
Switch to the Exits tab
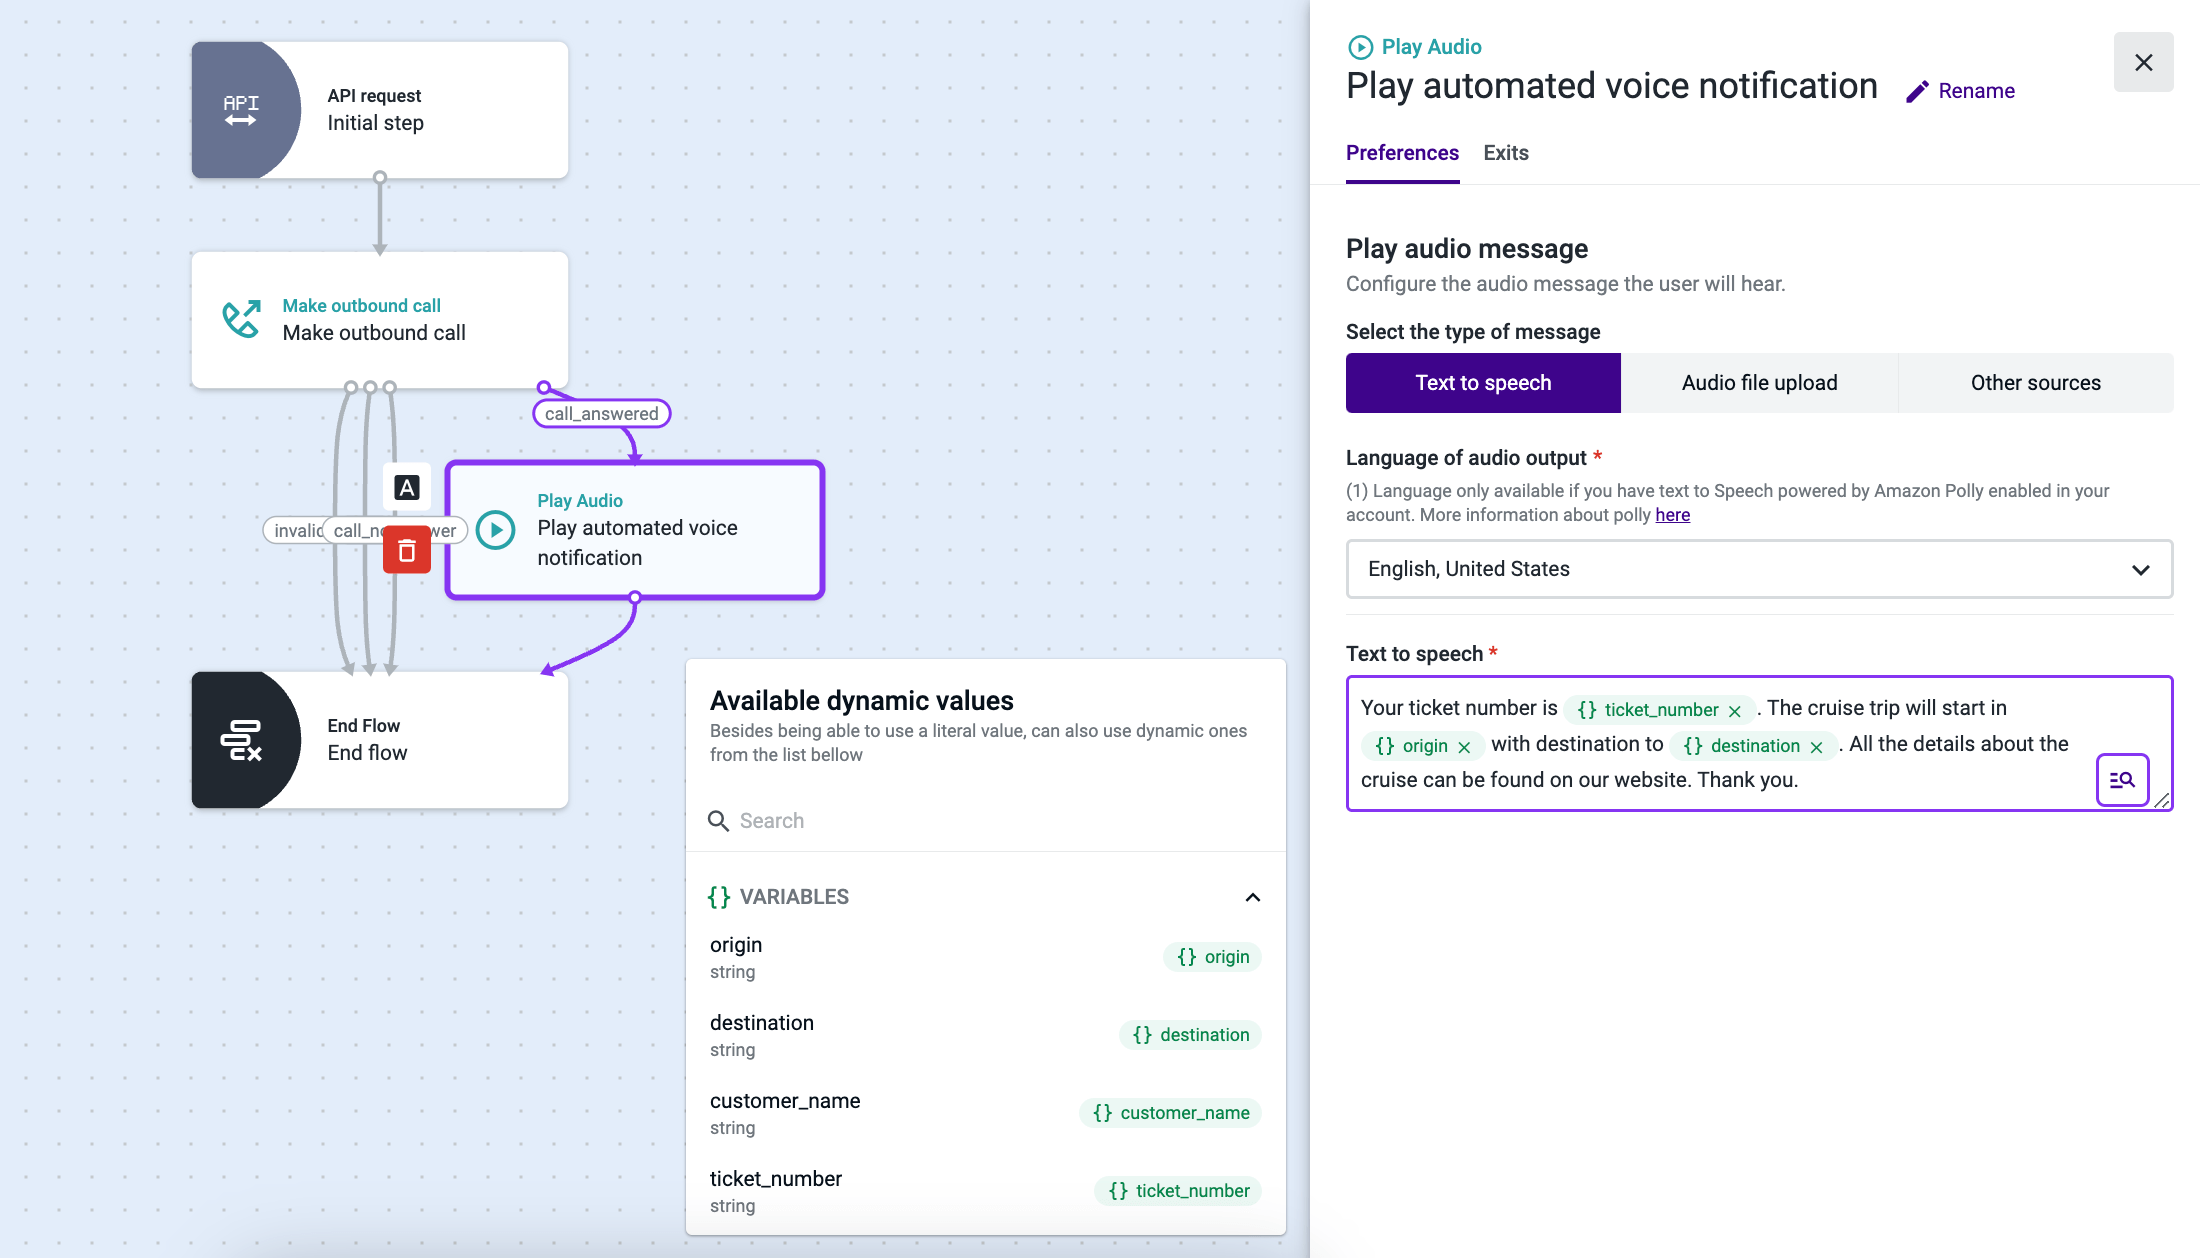click(1505, 153)
